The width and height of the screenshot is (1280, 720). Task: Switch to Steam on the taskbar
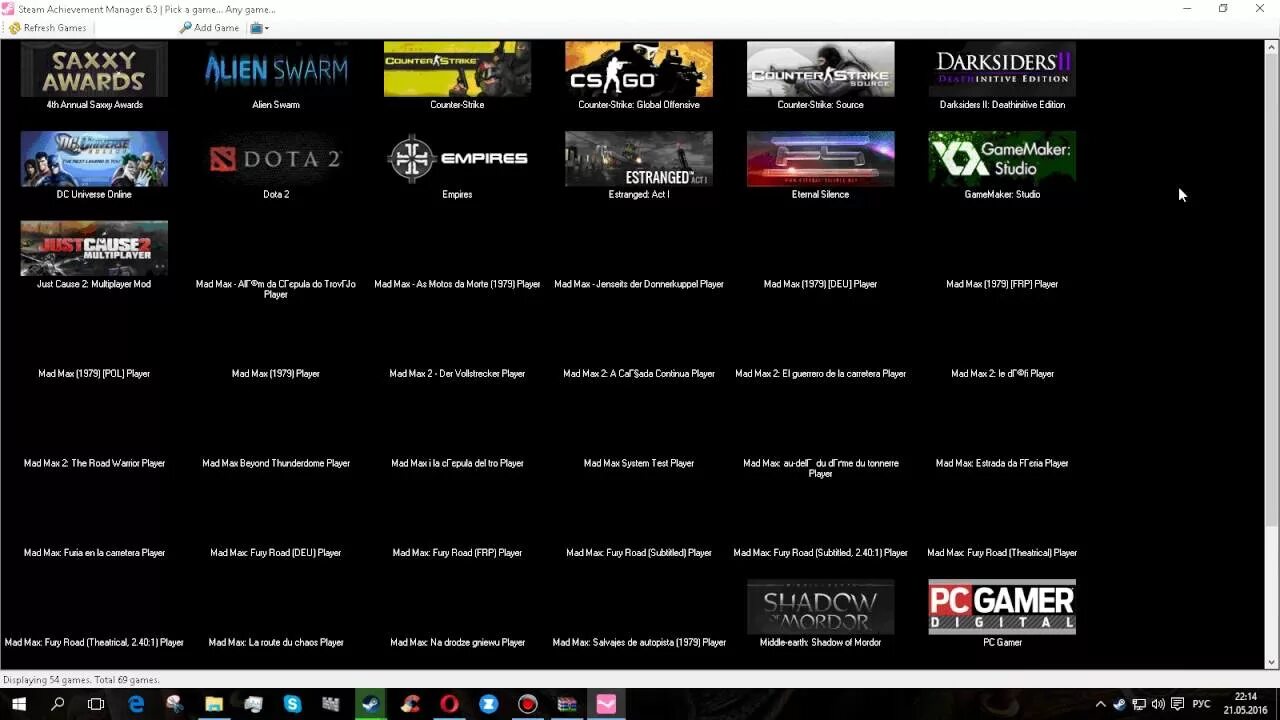(370, 704)
